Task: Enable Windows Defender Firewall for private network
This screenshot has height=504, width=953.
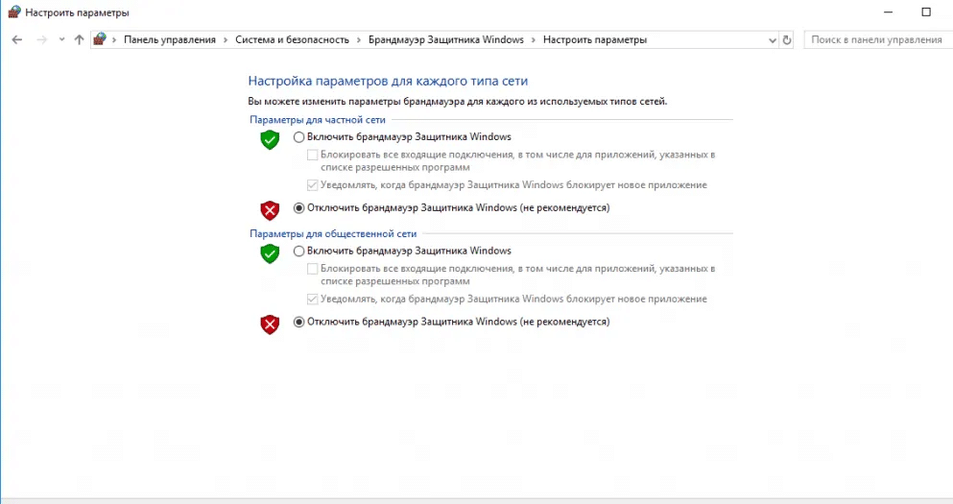Action: tap(299, 137)
